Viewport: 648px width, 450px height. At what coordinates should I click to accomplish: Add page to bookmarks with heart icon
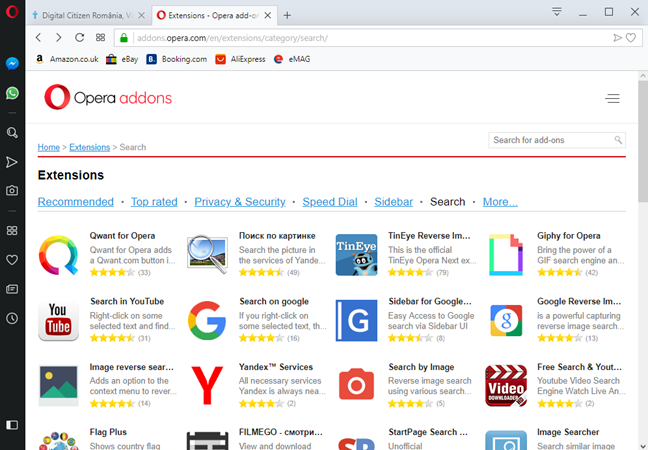coord(631,38)
